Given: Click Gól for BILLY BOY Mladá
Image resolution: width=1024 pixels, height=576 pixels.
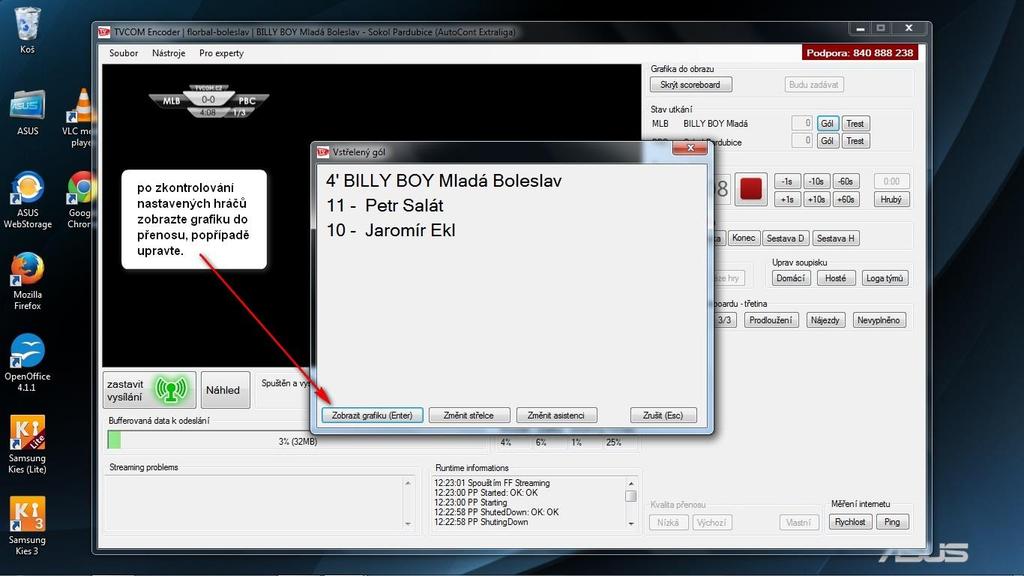Looking at the screenshot, I should (x=827, y=123).
